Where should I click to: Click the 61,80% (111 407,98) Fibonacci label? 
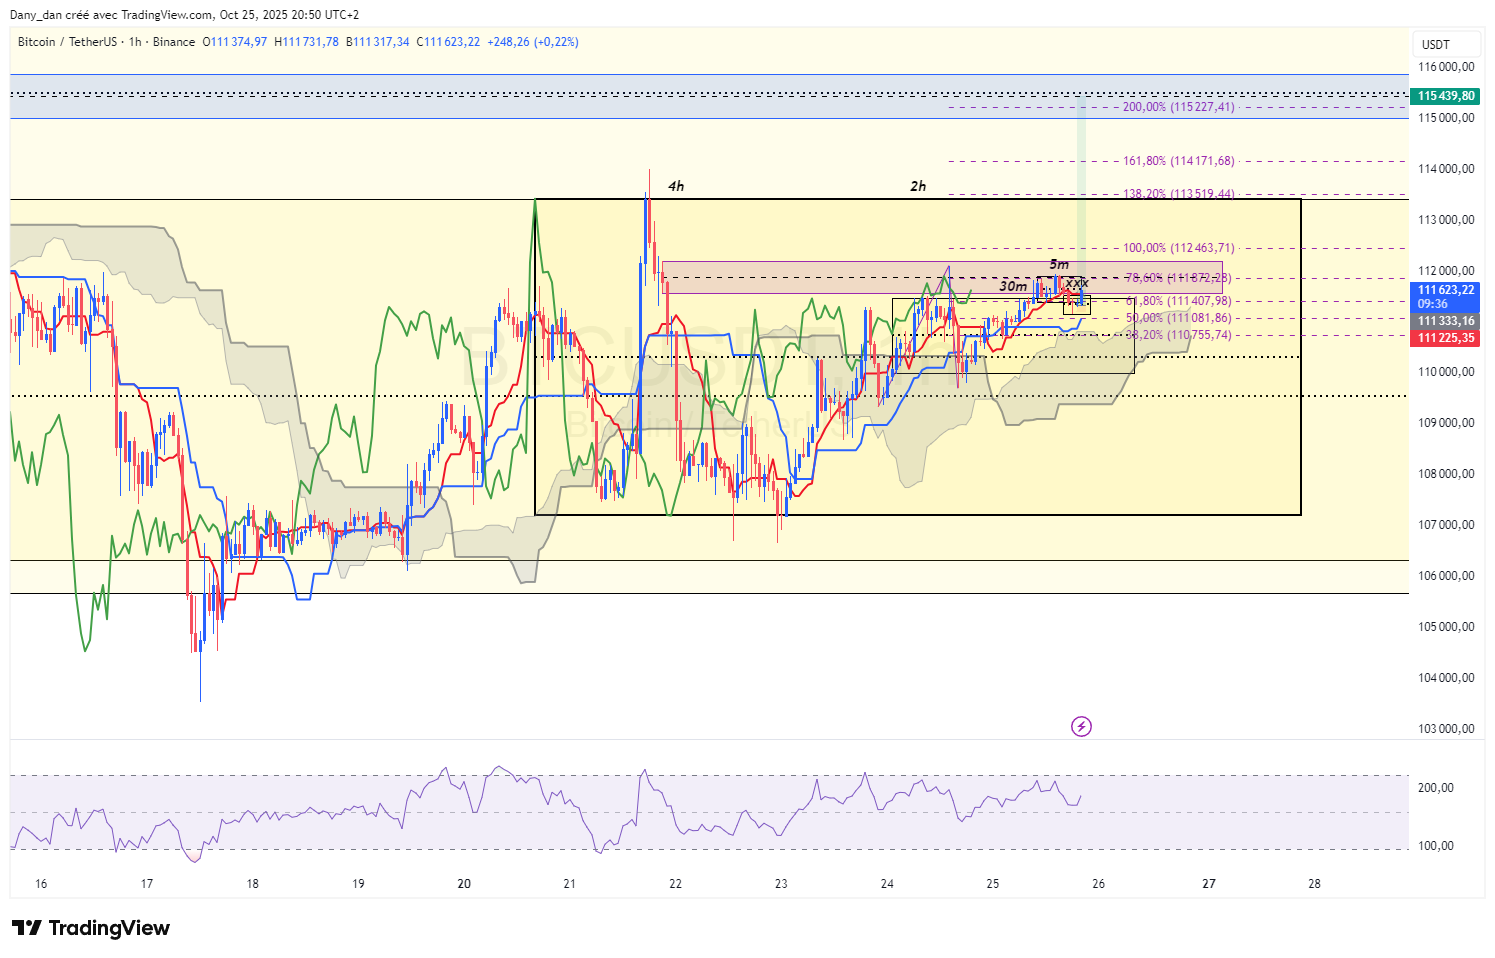point(1178,301)
